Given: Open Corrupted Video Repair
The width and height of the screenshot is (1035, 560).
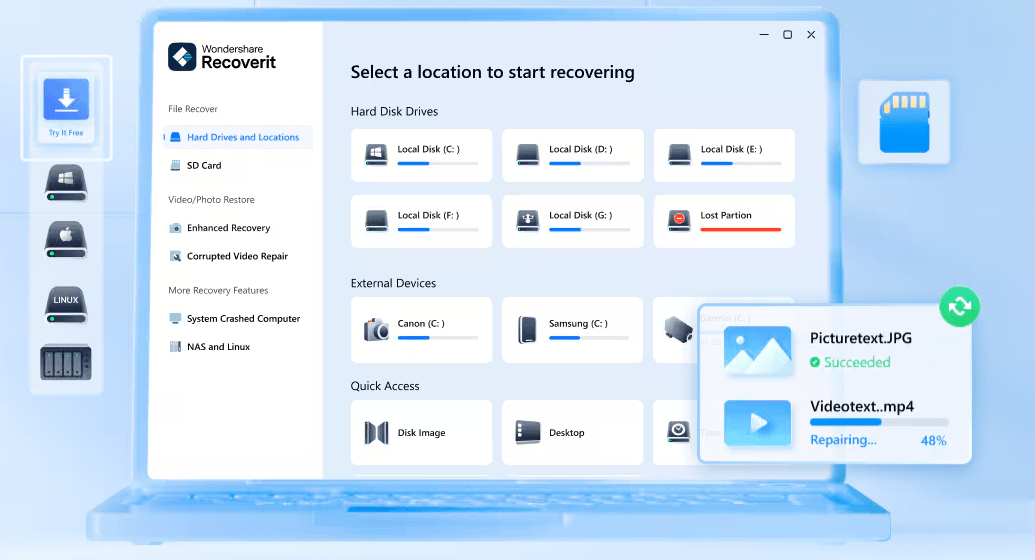Looking at the screenshot, I should (x=237, y=256).
